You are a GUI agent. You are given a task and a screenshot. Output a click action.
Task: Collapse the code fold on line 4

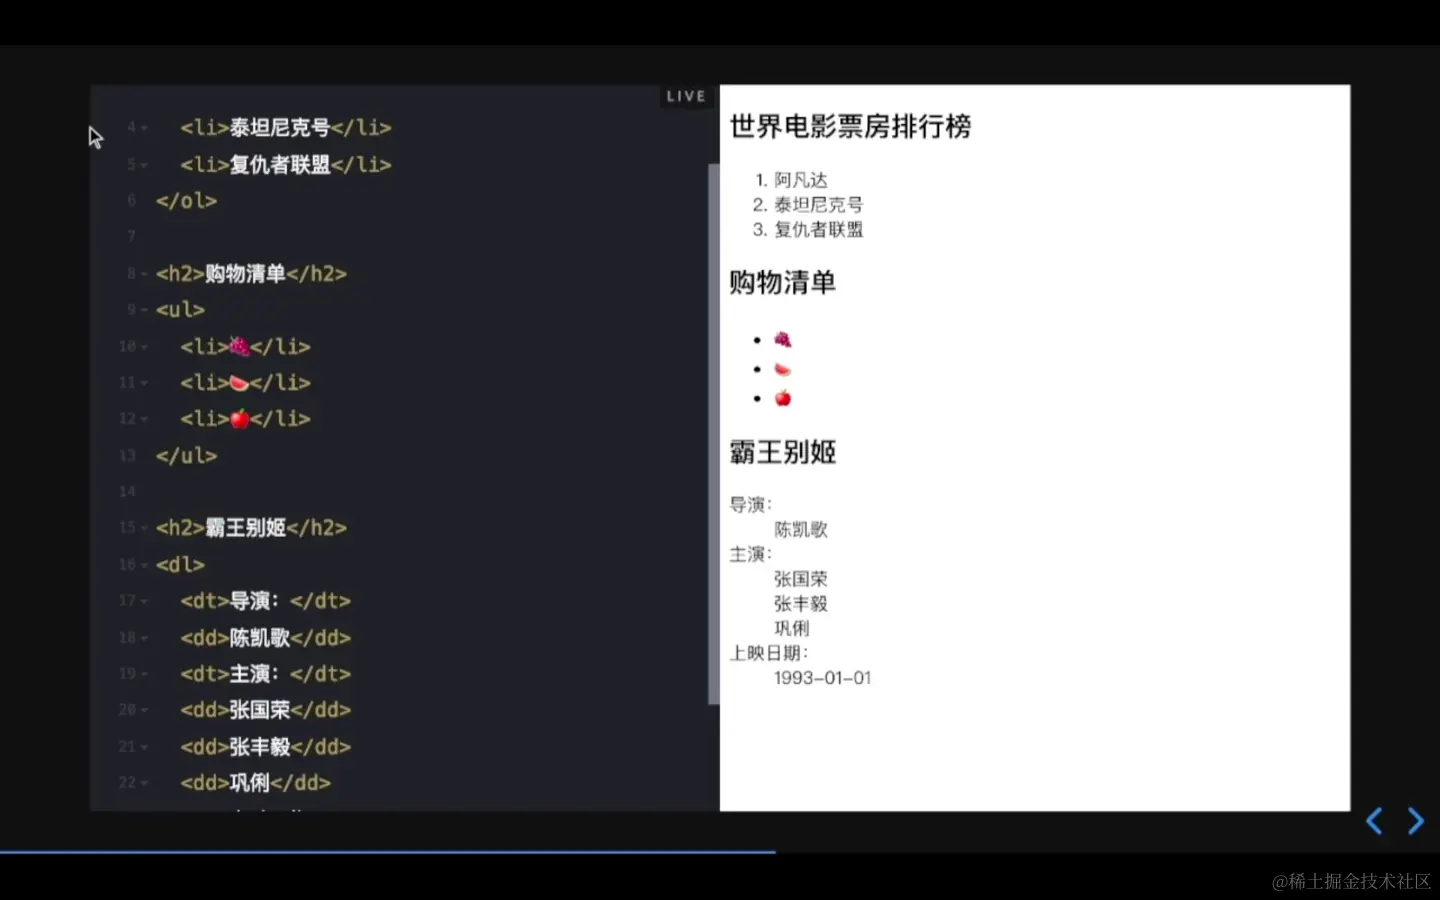[146, 128]
